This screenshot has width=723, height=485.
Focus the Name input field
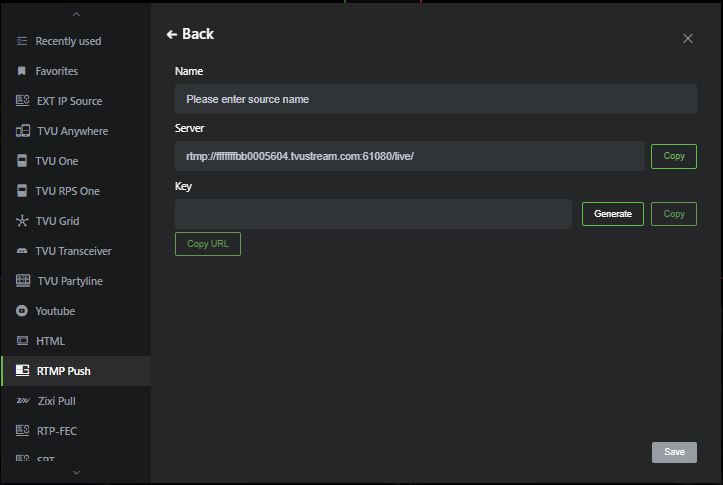coord(435,99)
